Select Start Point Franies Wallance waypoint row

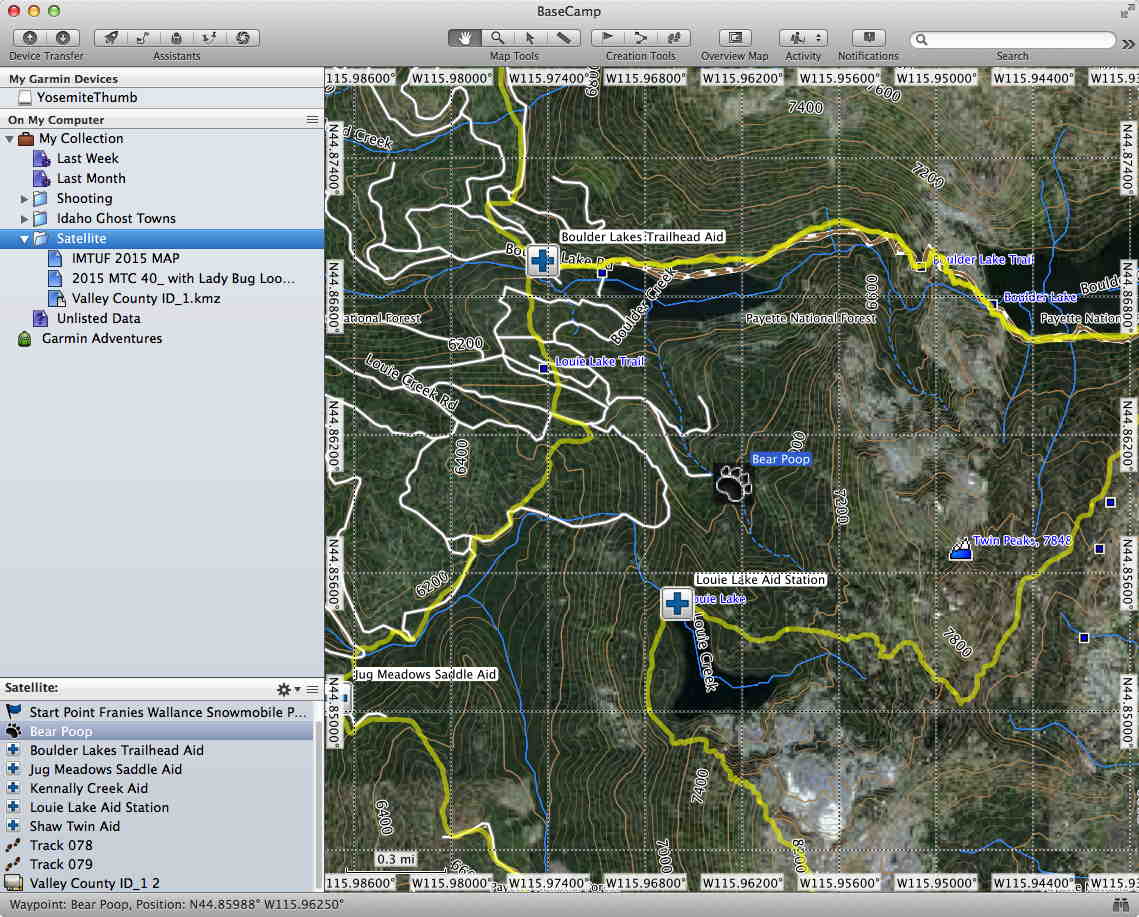[158, 712]
